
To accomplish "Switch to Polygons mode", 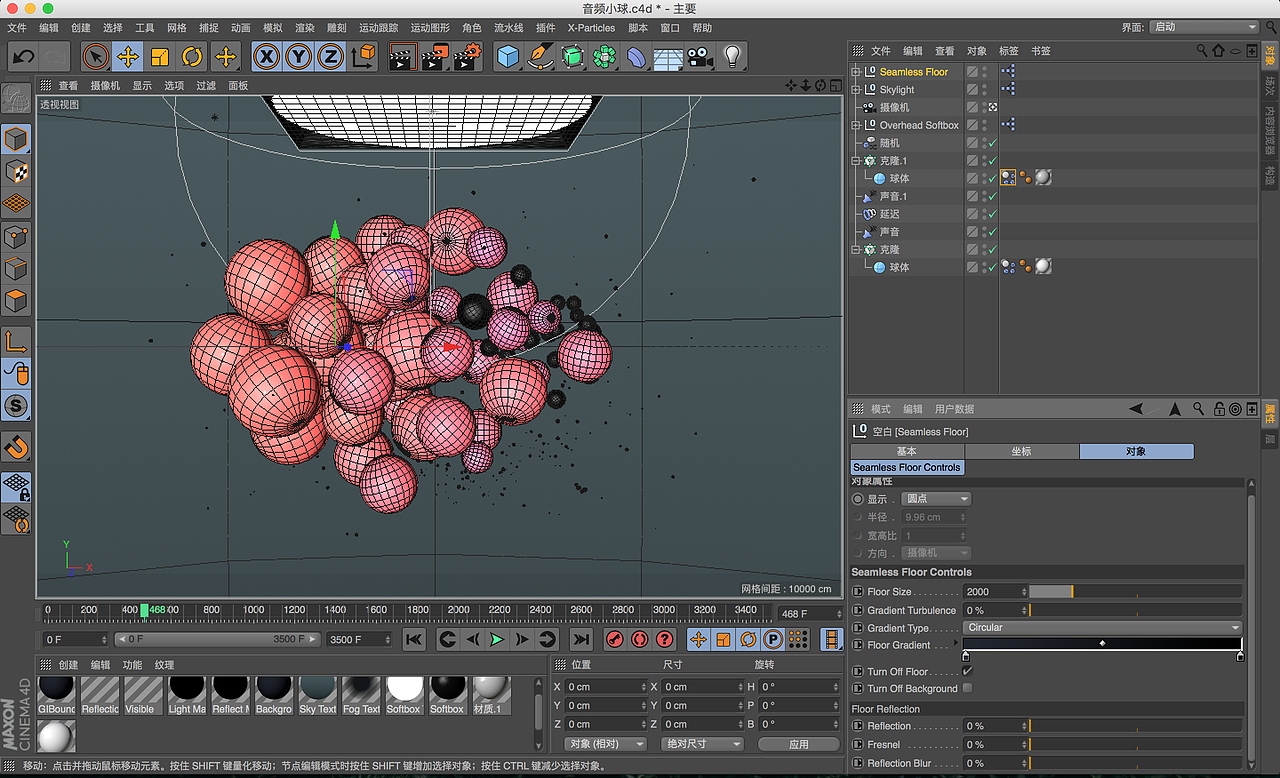I will (16, 300).
